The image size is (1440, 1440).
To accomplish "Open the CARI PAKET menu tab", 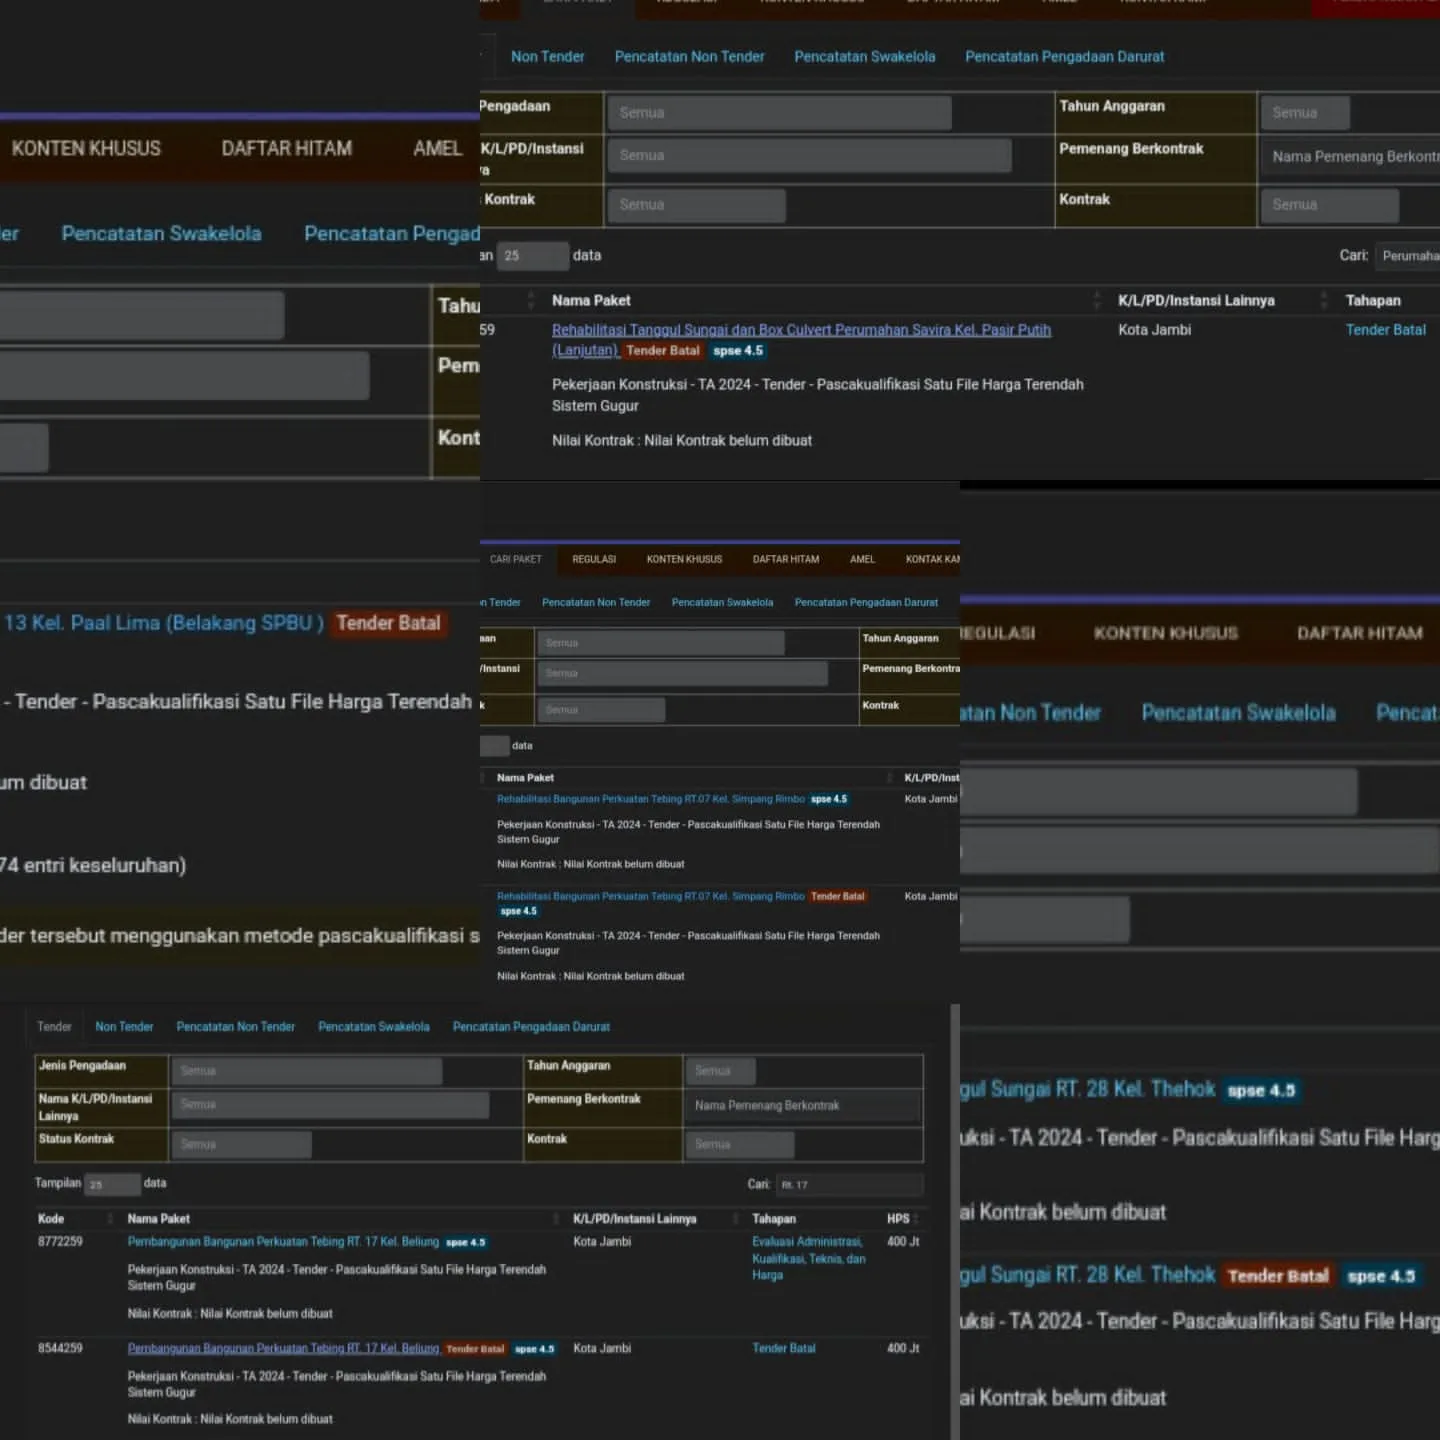I will [x=516, y=559].
